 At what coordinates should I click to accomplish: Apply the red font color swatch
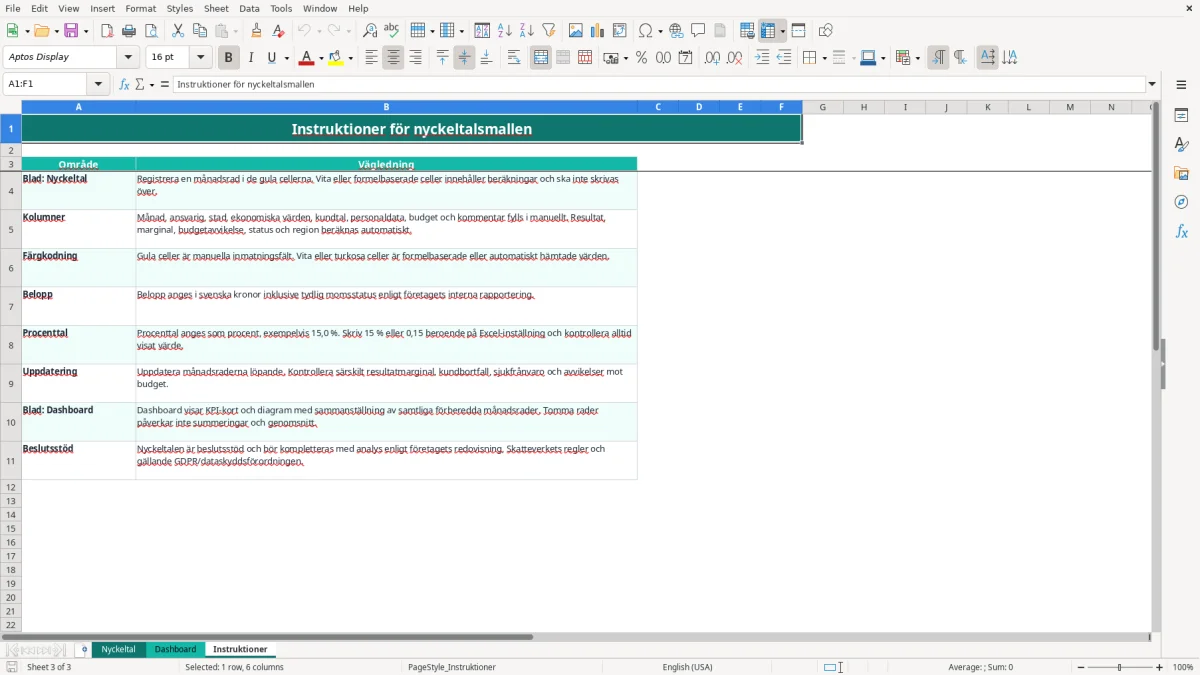point(307,58)
